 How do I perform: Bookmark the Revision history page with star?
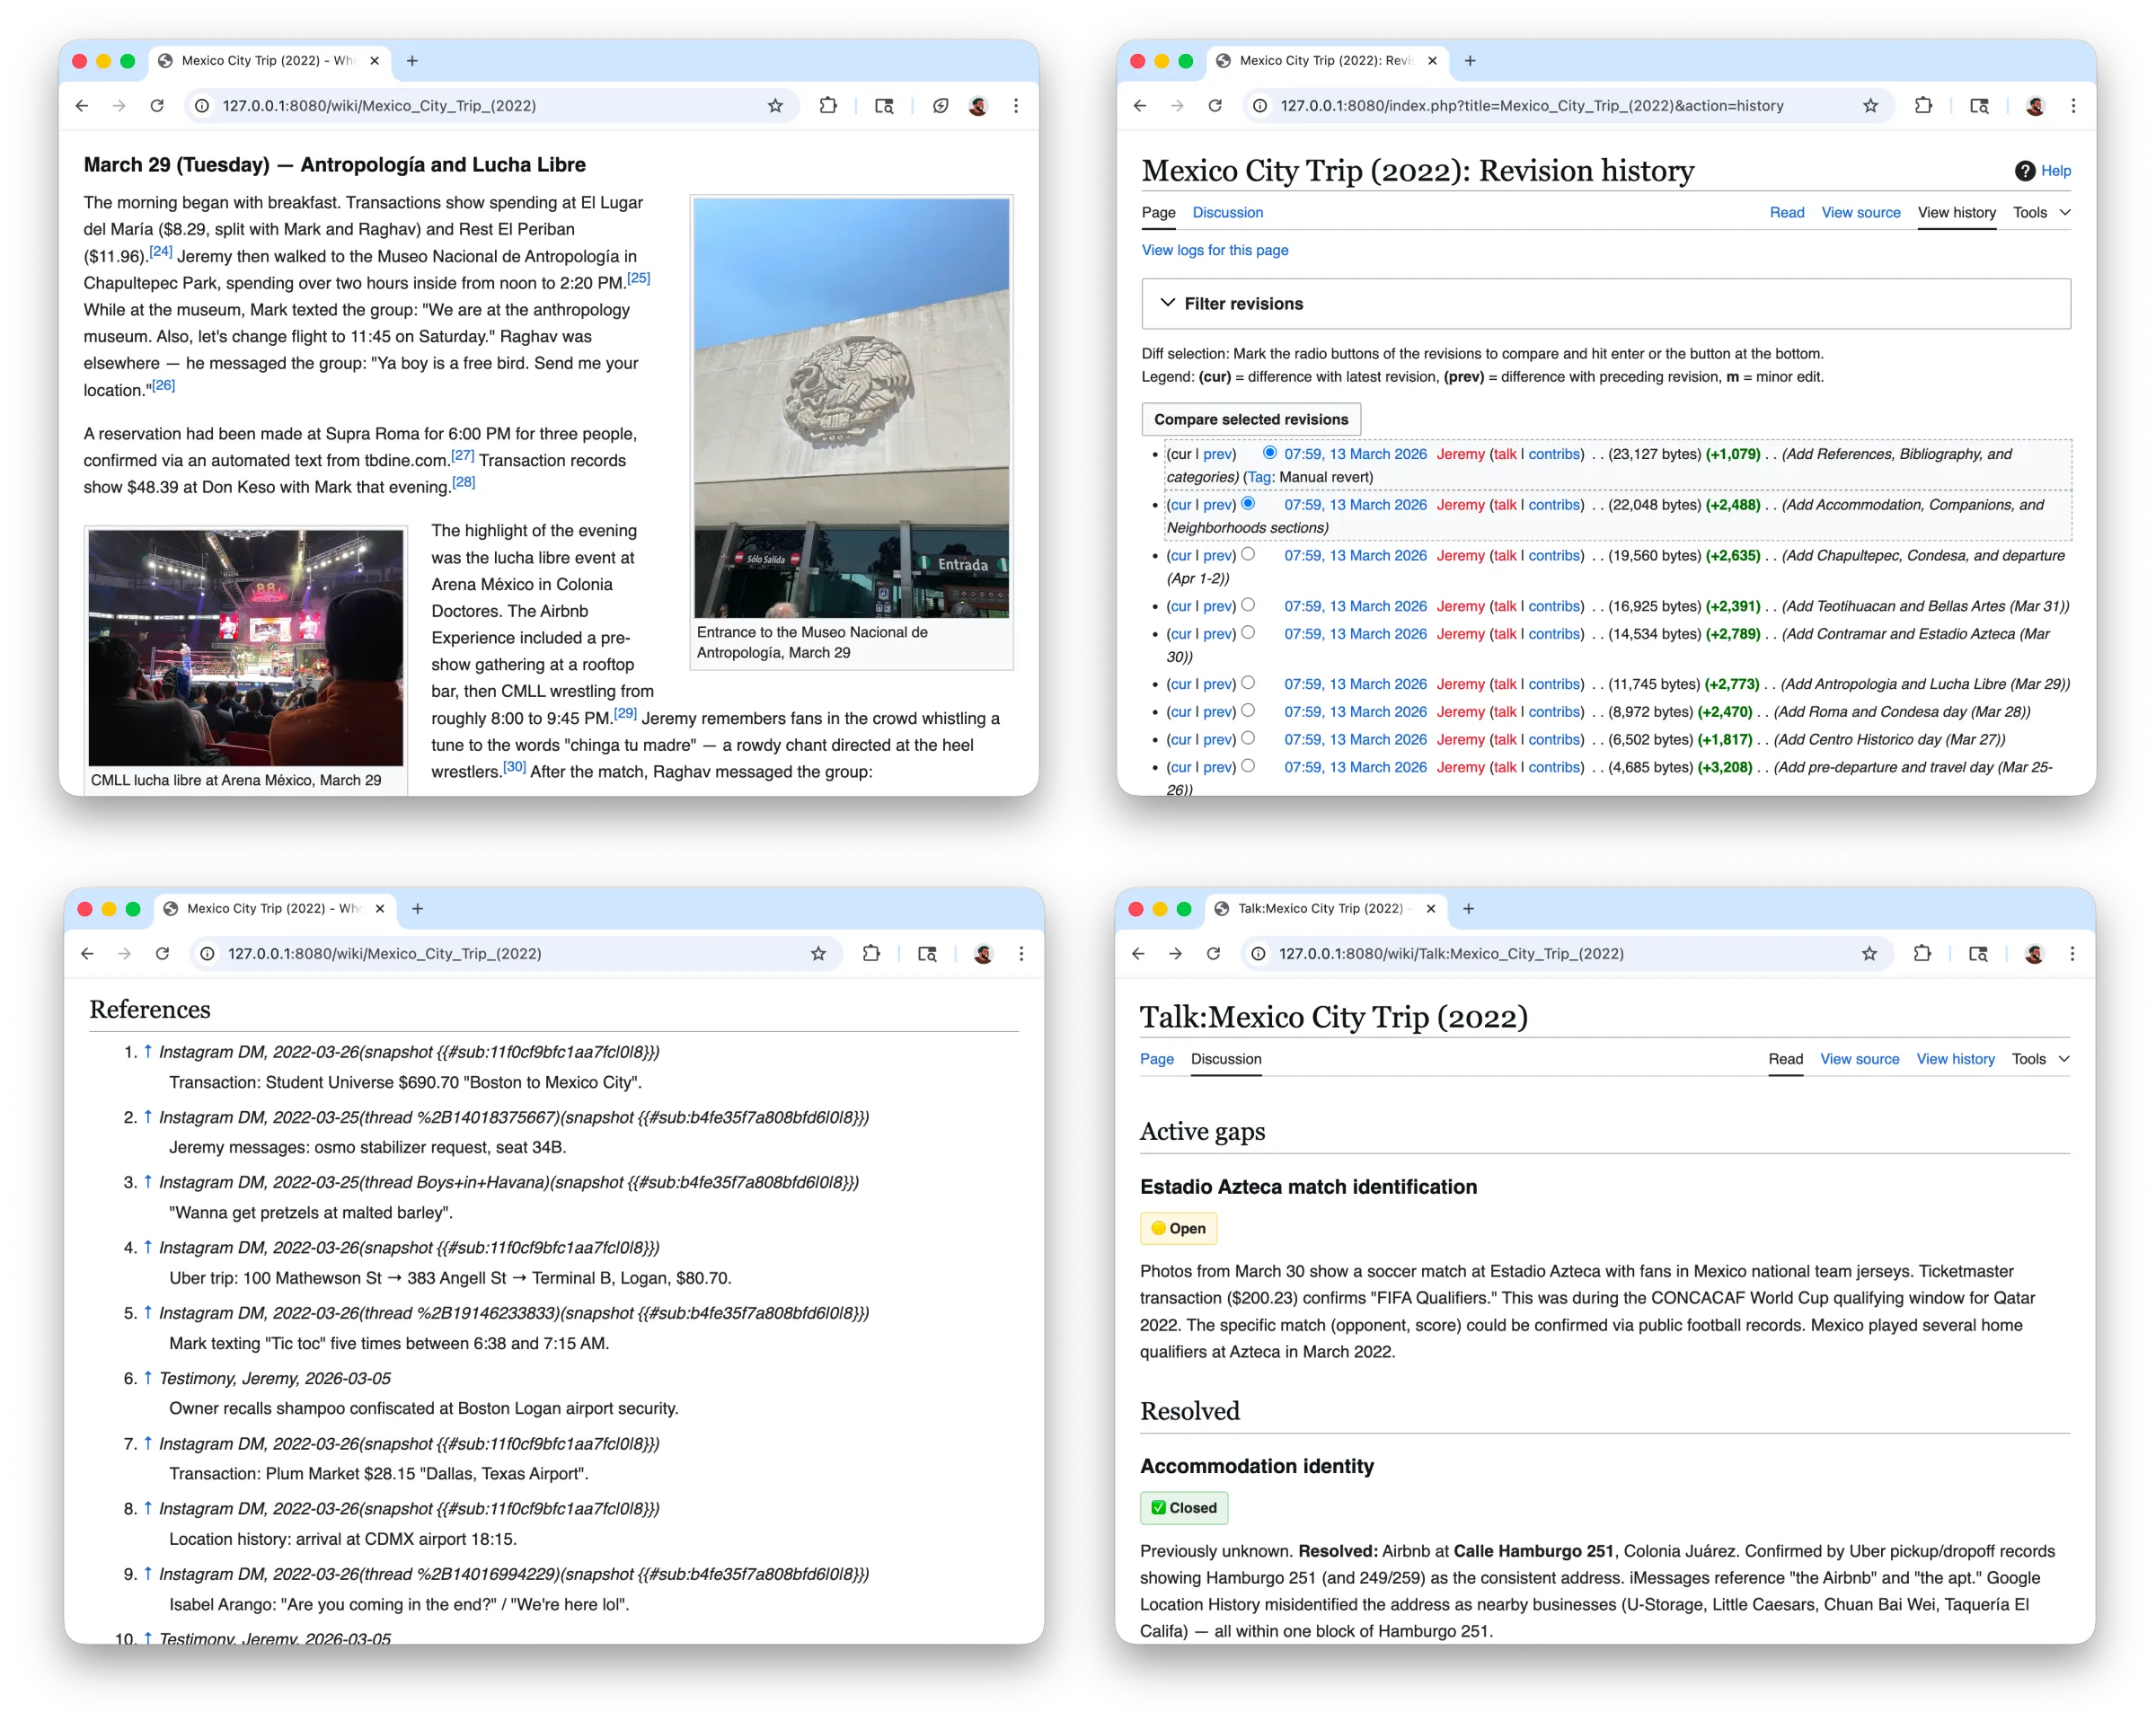tap(1870, 106)
